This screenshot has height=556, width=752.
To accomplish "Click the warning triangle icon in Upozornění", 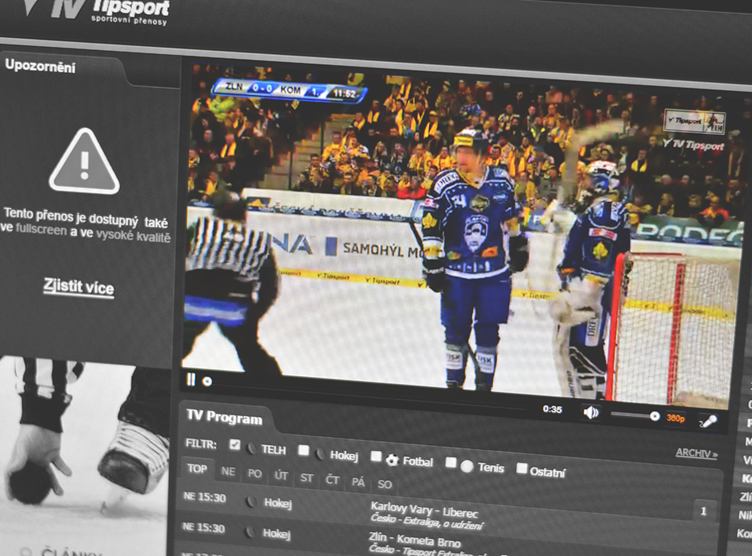I will point(84,162).
